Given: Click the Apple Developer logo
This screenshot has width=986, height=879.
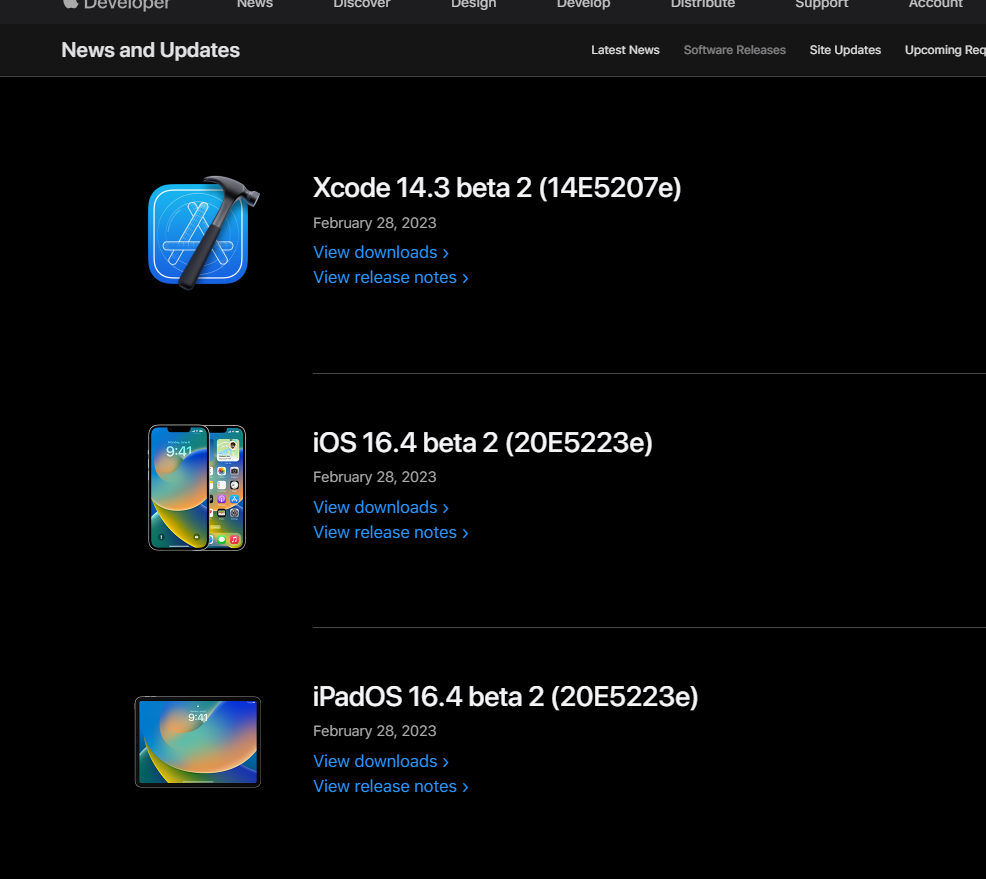Looking at the screenshot, I should point(116,4).
